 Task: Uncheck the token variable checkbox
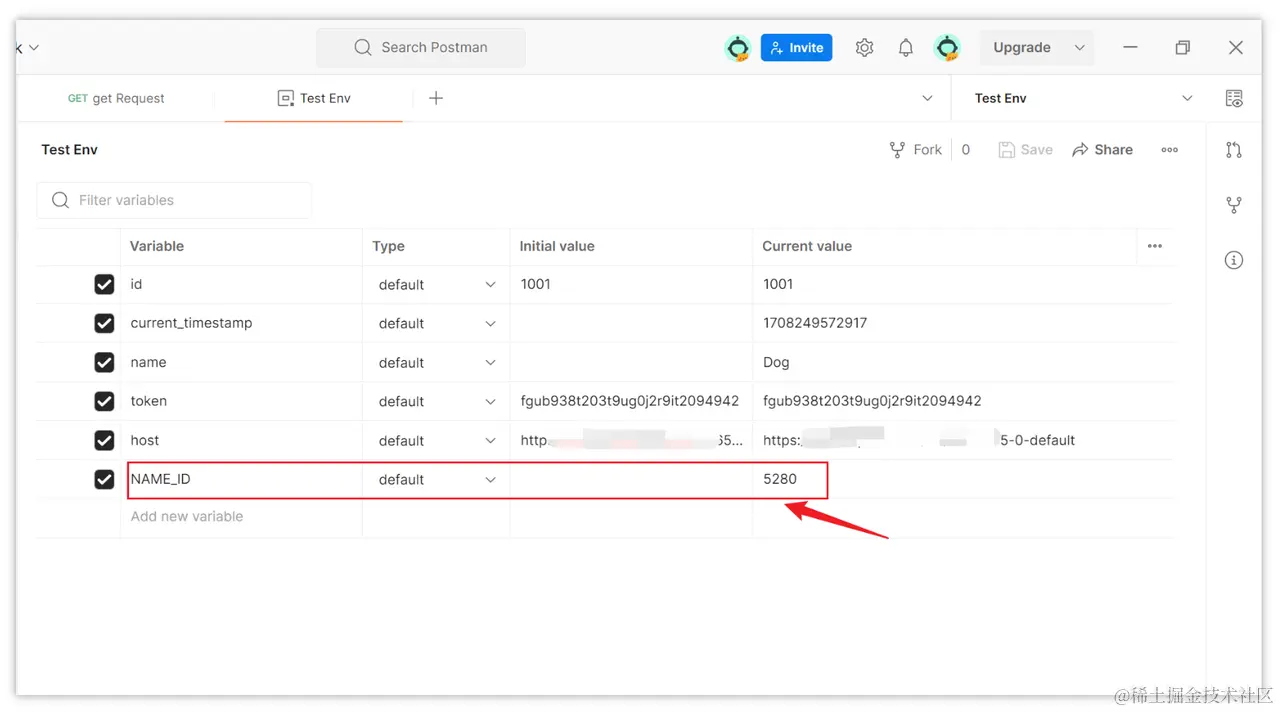coord(104,402)
